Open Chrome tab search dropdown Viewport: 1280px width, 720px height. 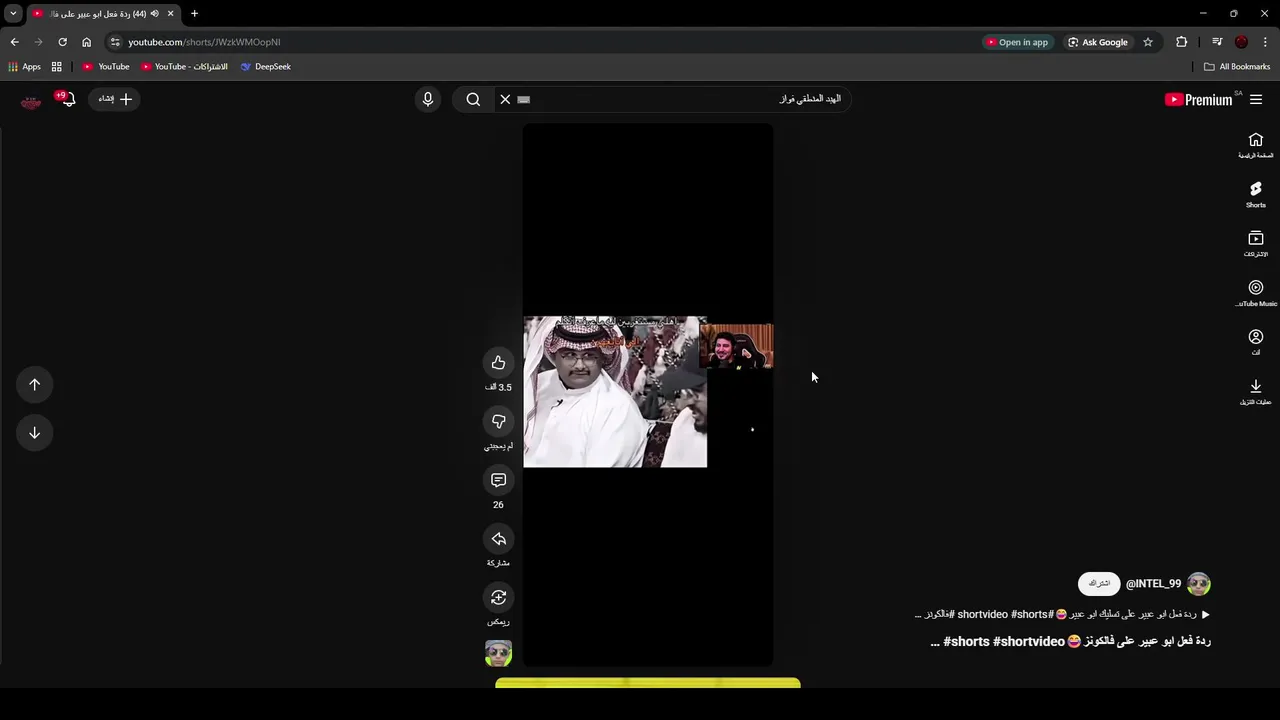(x=13, y=13)
